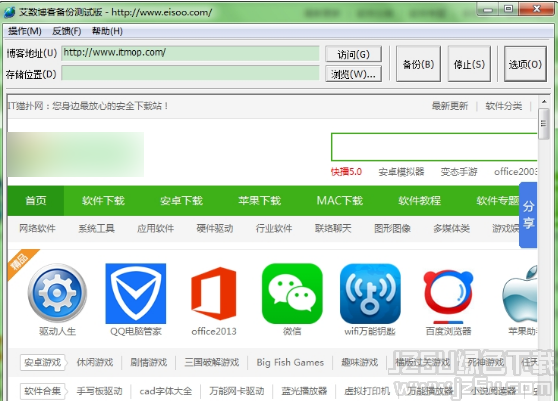558x401 pixels.
Task: Click the 三国破解游戏 link
Action: pos(211,362)
